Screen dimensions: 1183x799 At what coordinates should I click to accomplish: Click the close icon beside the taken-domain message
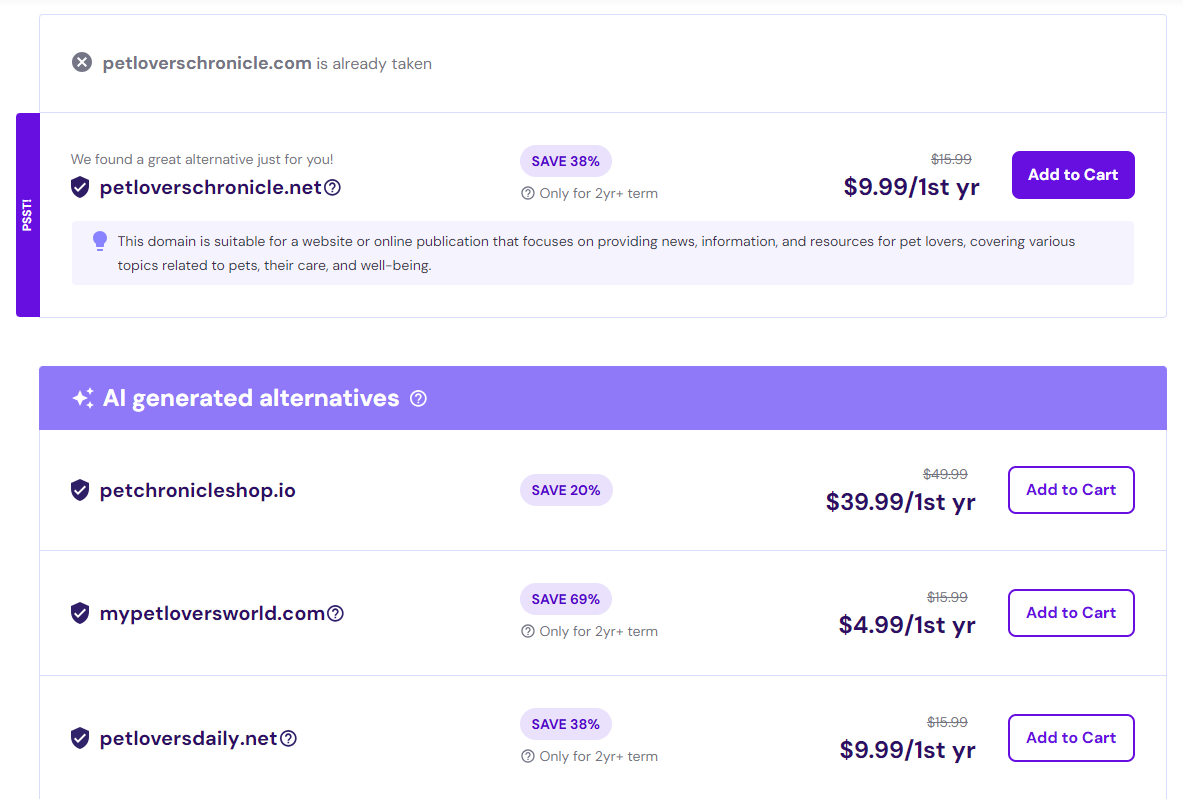coord(82,61)
